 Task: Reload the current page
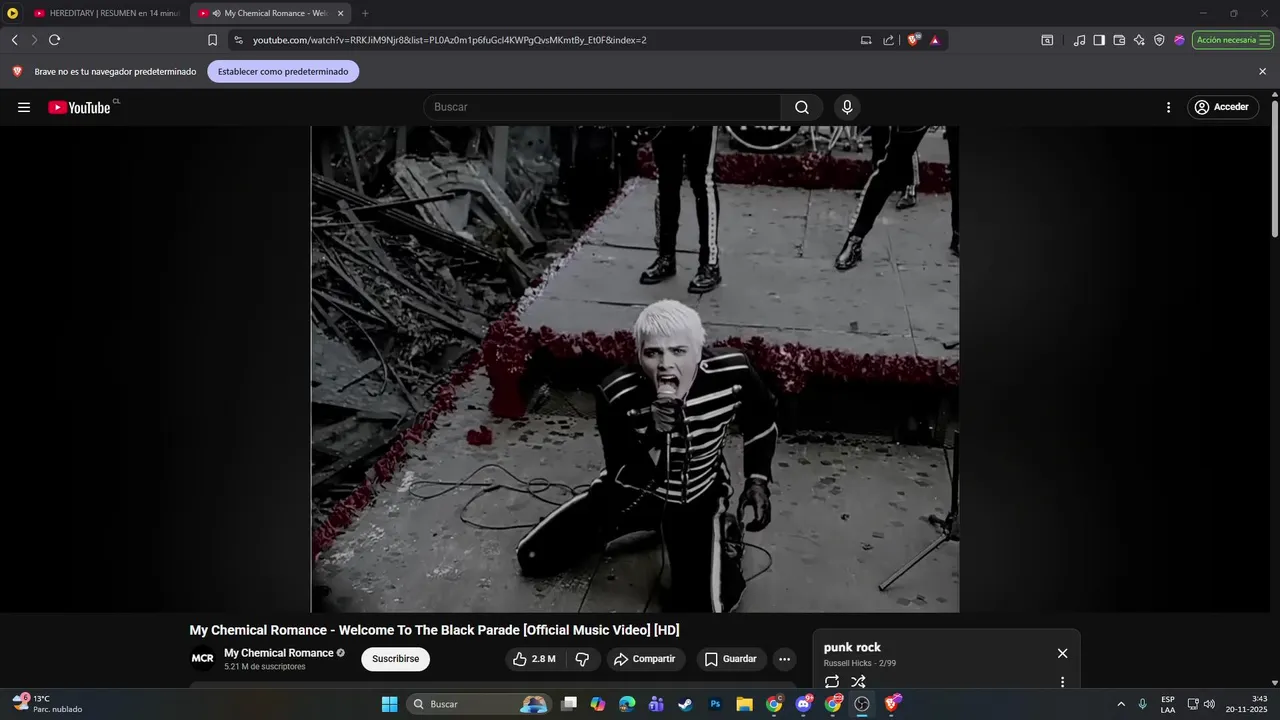(x=54, y=40)
